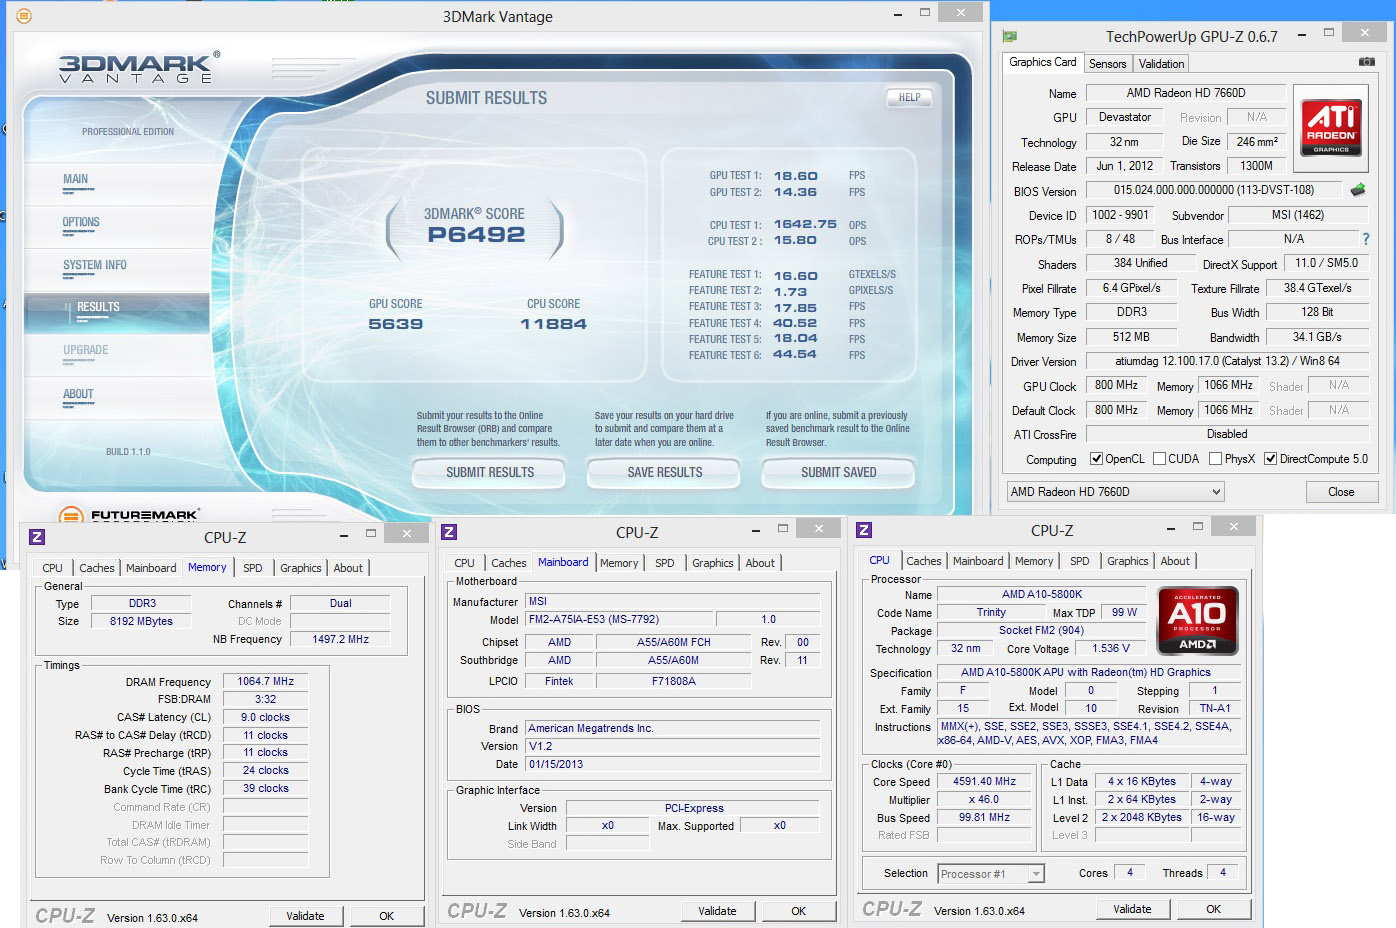The height and width of the screenshot is (928, 1396).
Task: Click the Z icon of the Processor CPU-Z window
Action: [864, 530]
